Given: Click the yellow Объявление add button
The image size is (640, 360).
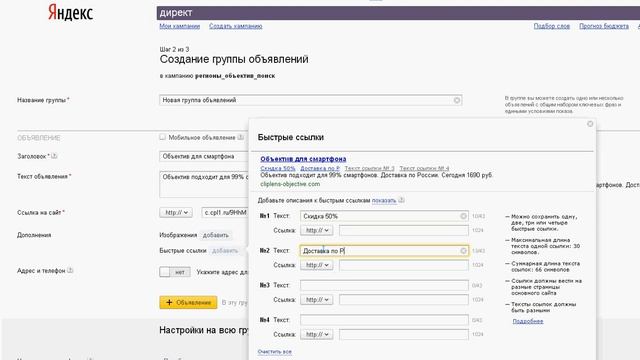Looking at the screenshot, I should 188,302.
